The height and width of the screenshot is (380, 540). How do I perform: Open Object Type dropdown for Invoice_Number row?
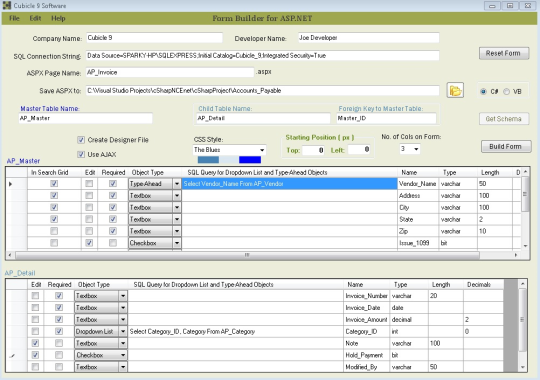(123, 296)
